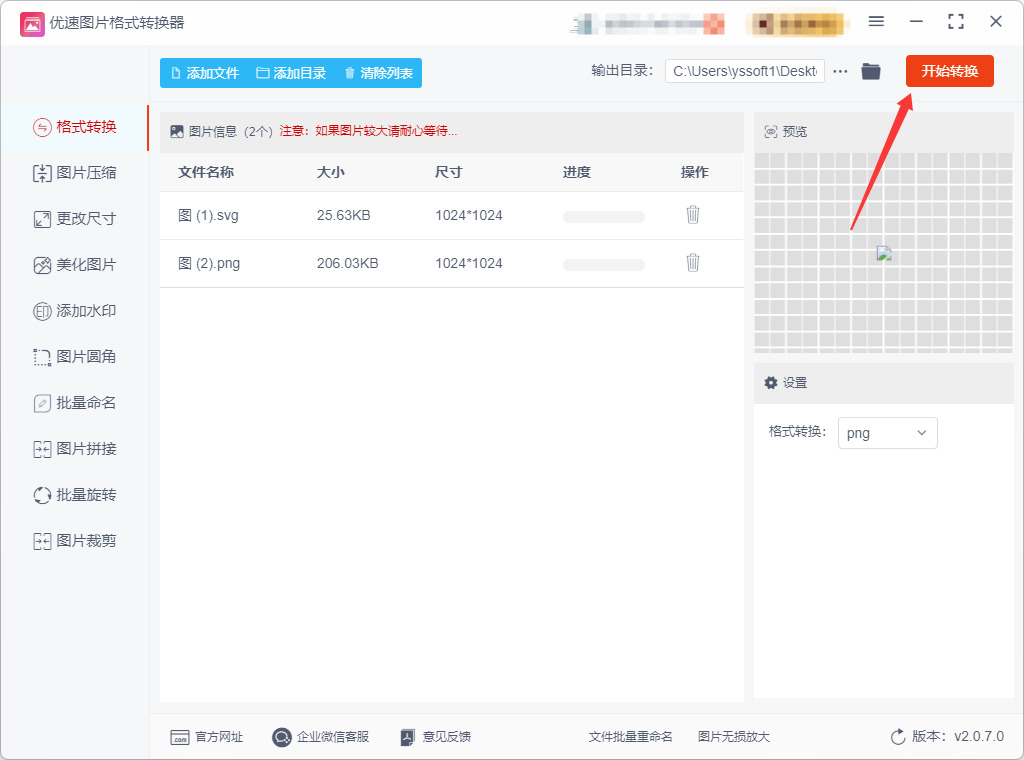Viewport: 1024px width, 760px height.
Task: Add a folder via 添加目录
Action: coord(291,73)
